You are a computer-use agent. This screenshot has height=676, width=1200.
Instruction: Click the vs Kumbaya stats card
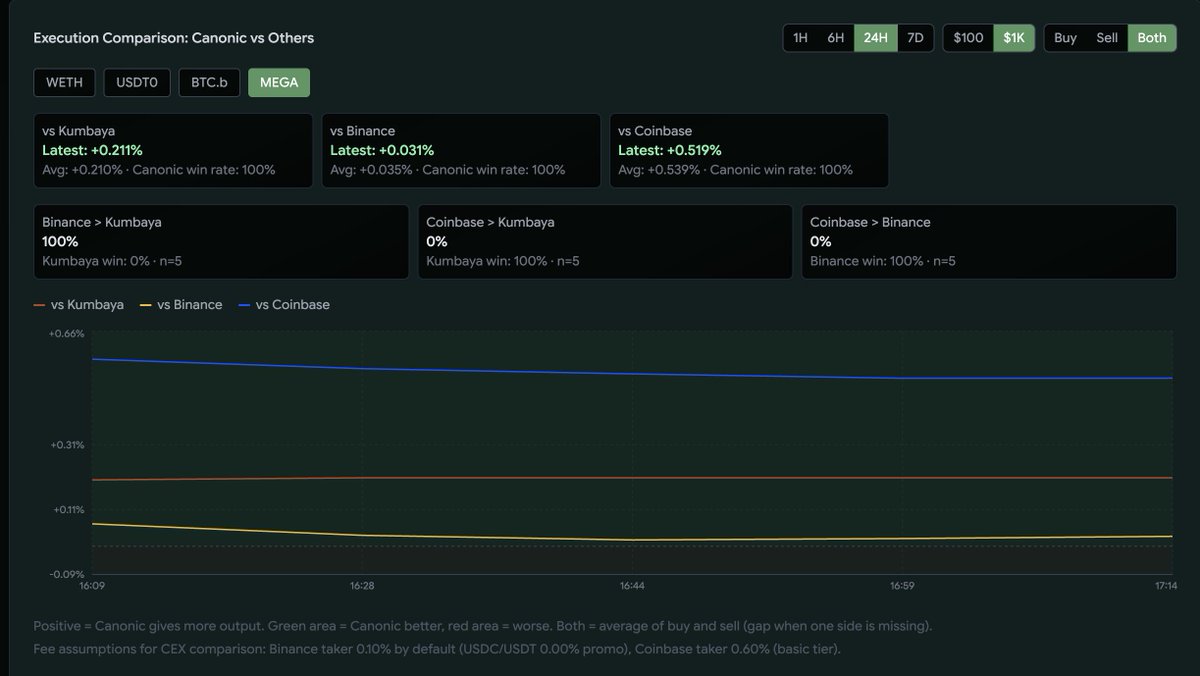point(173,151)
